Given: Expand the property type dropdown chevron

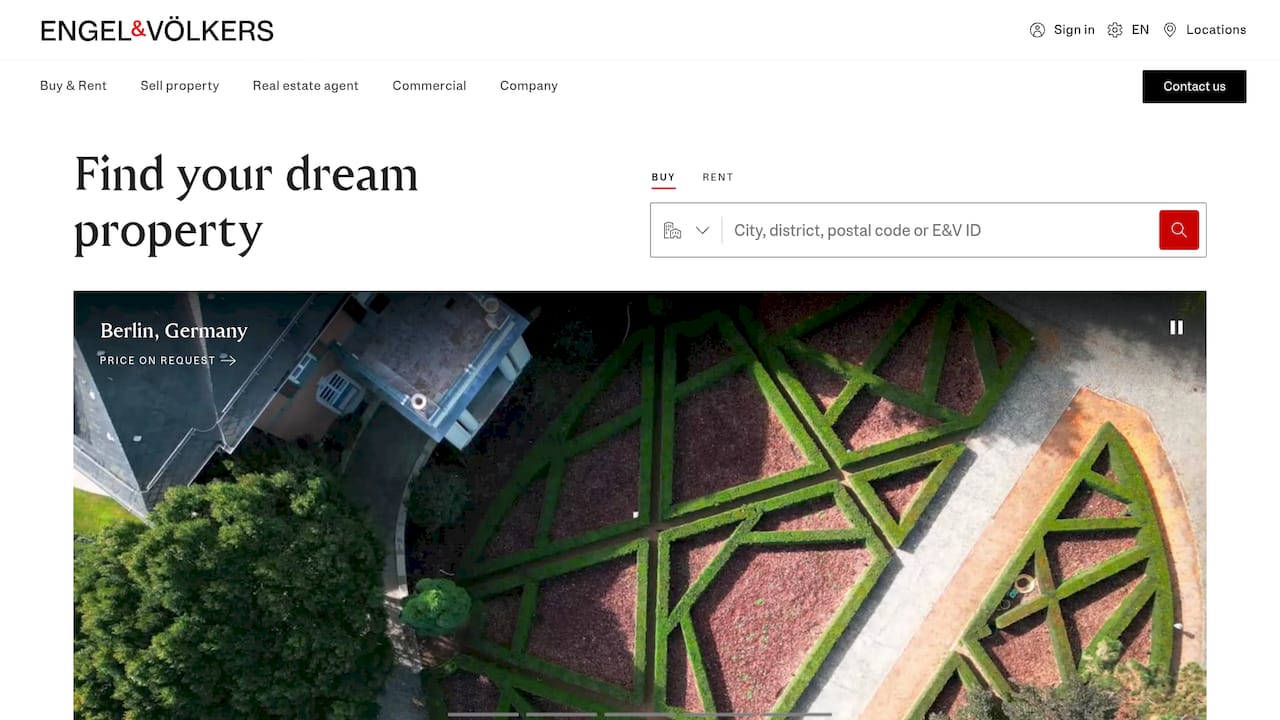Looking at the screenshot, I should click(x=702, y=230).
